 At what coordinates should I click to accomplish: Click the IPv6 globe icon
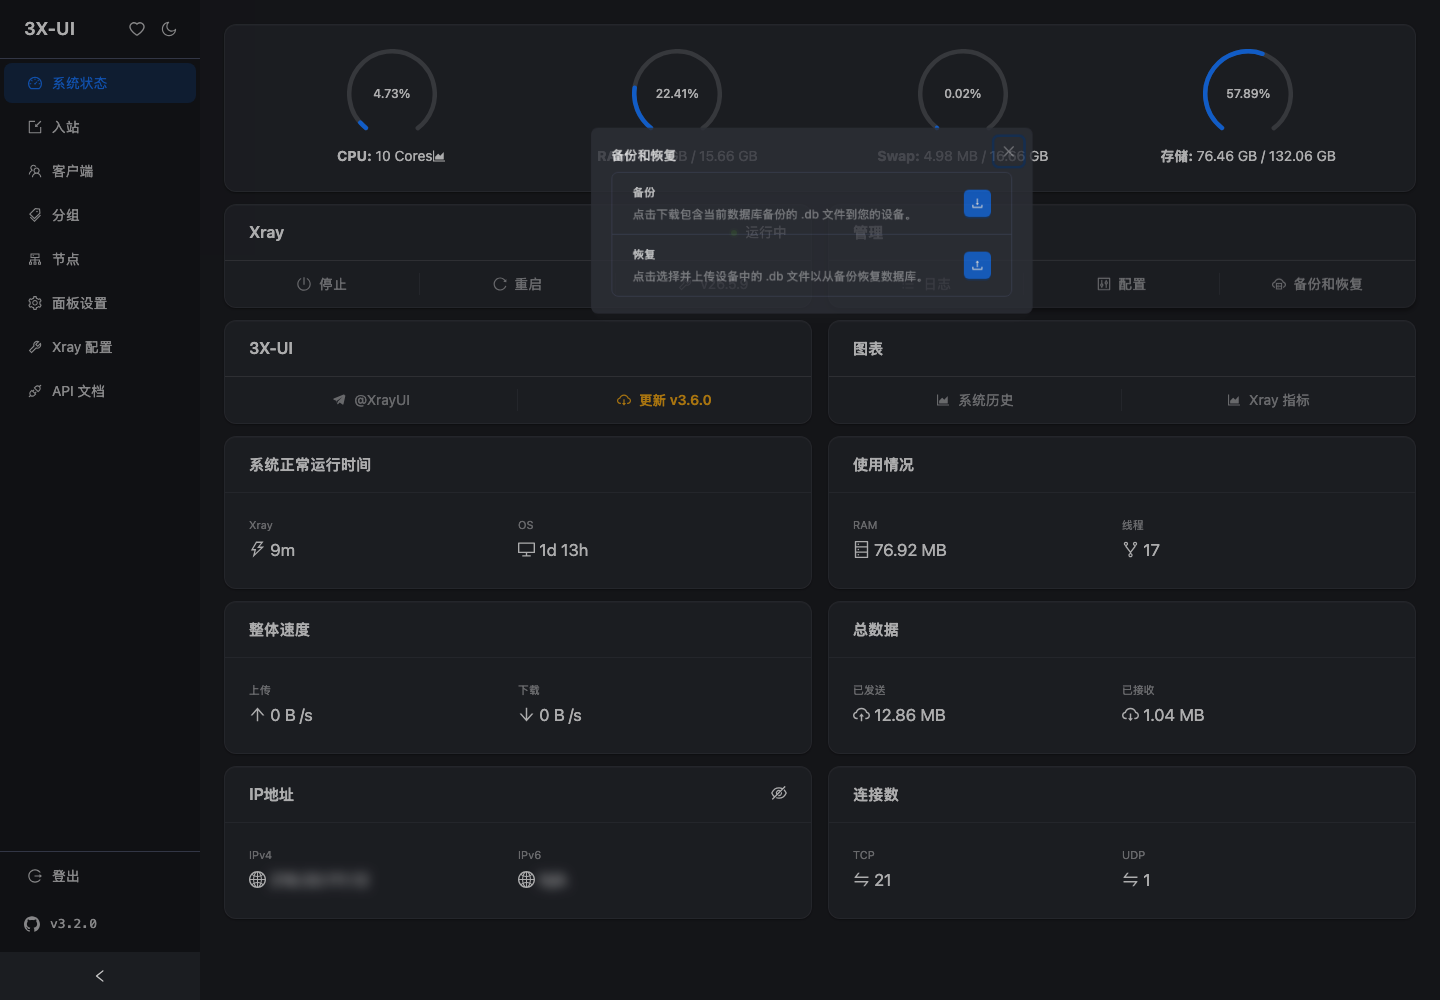pos(527,880)
